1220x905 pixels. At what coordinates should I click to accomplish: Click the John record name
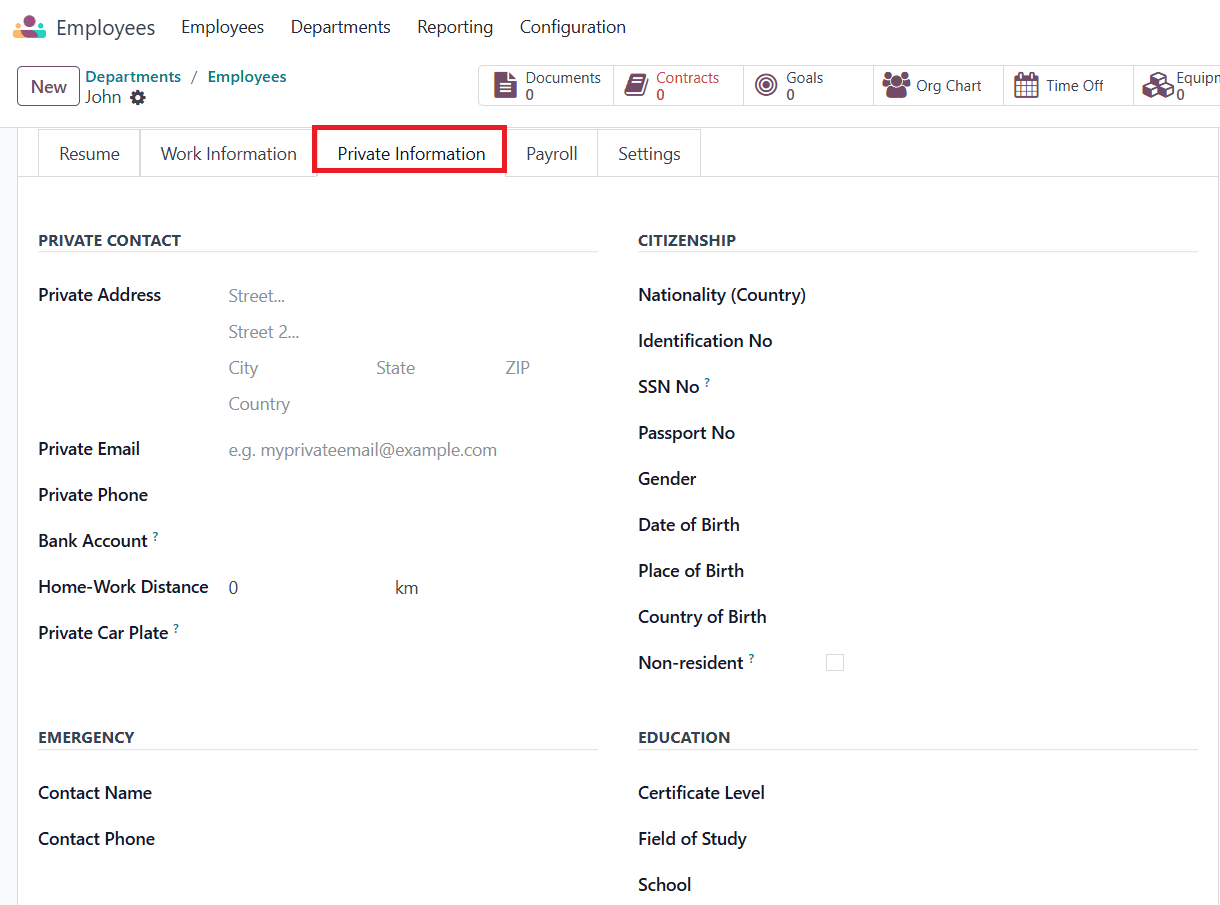tap(103, 97)
